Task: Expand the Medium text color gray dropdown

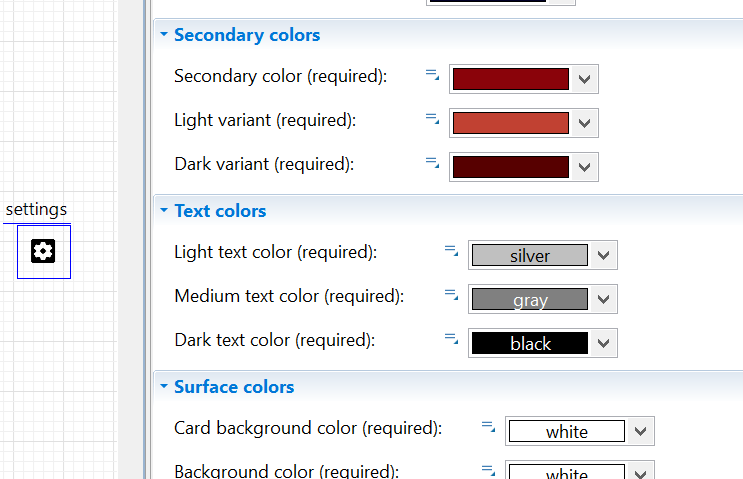Action: [x=603, y=299]
